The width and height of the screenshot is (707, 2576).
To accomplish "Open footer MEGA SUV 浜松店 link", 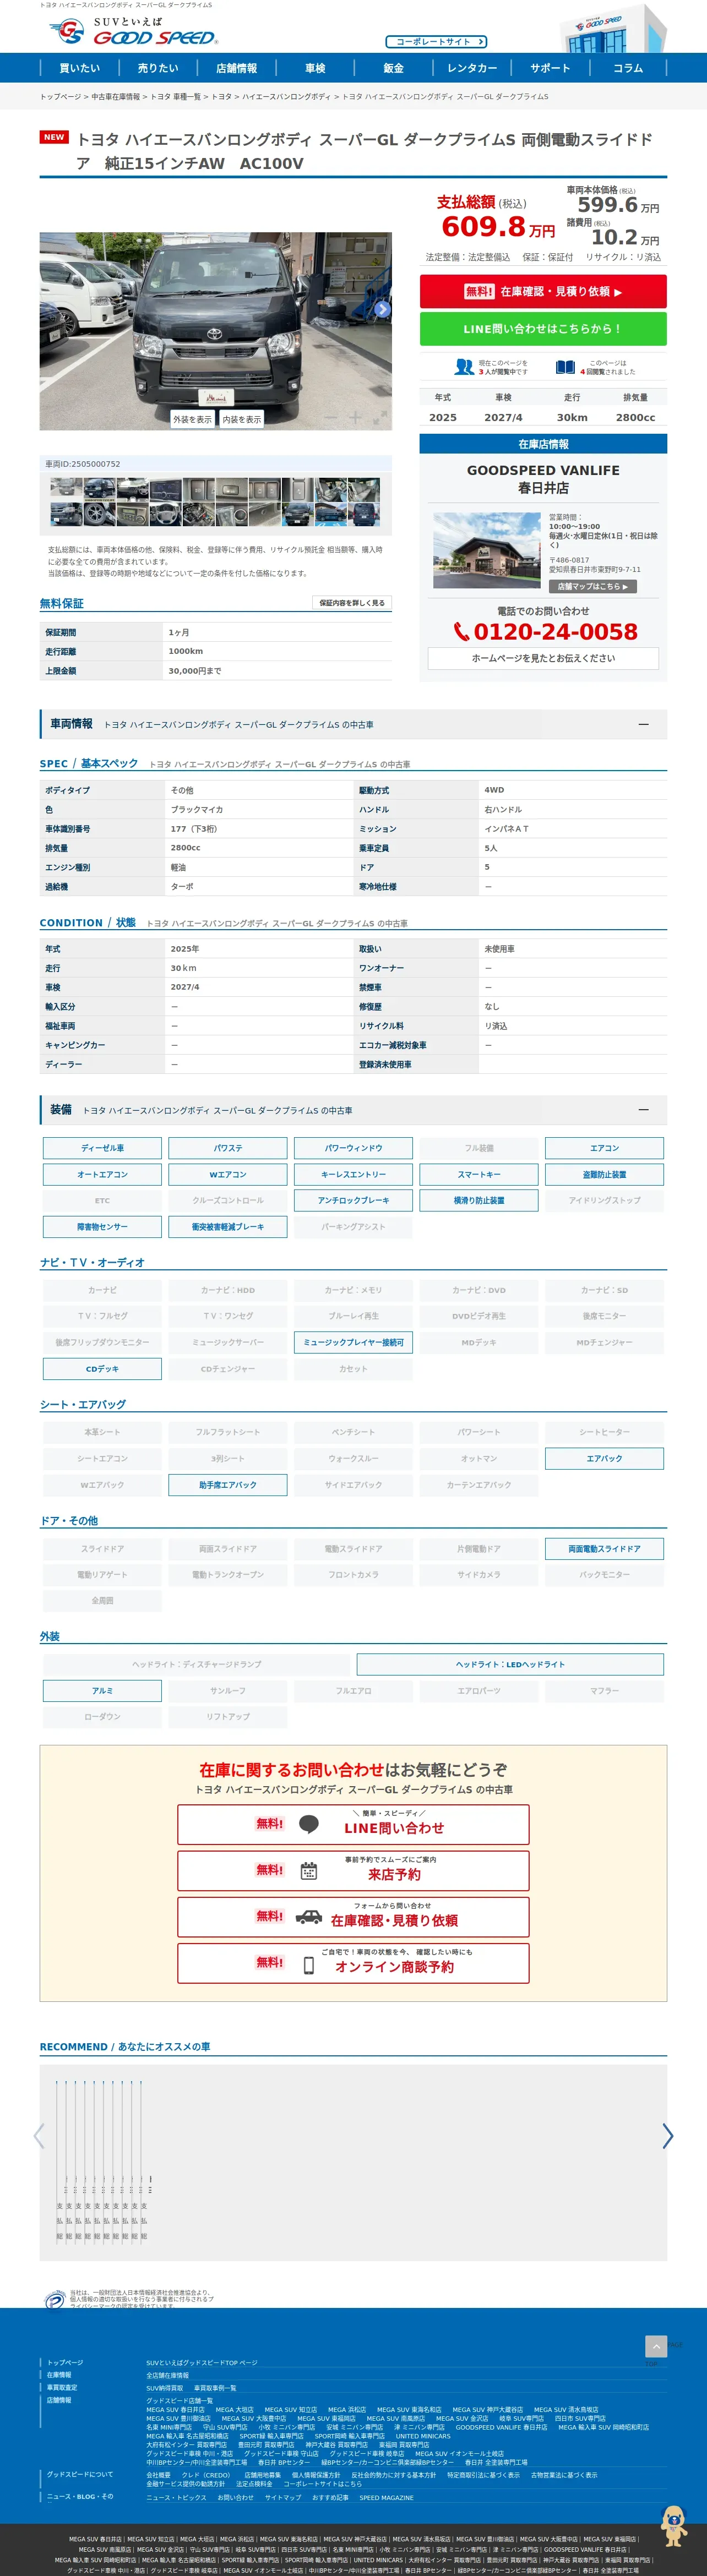I will [x=347, y=2410].
